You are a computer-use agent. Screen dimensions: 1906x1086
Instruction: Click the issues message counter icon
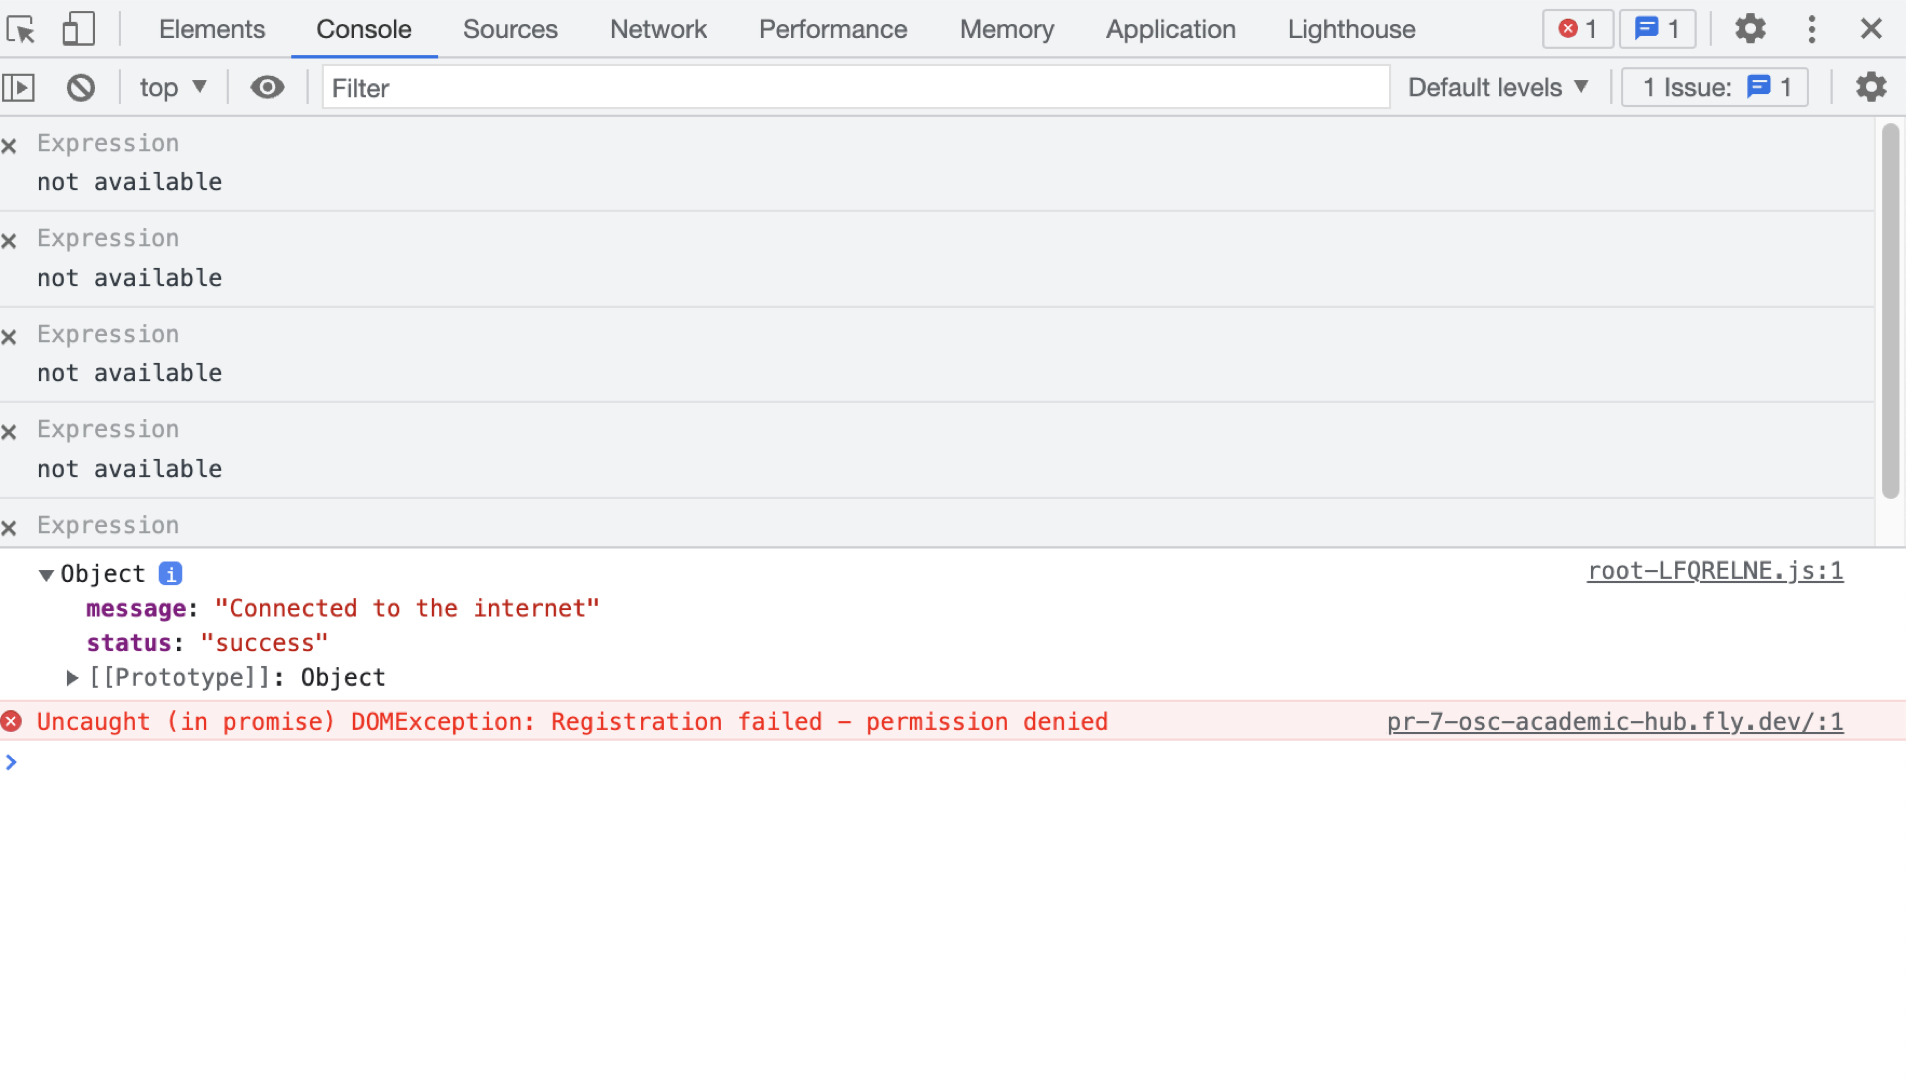coord(1655,29)
